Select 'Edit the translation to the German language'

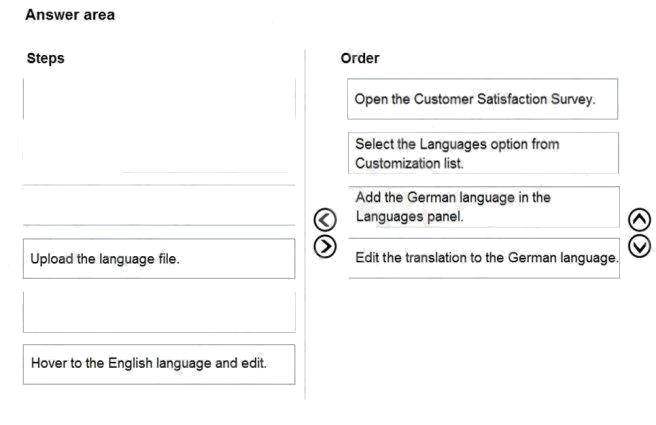pyautogui.click(x=483, y=258)
